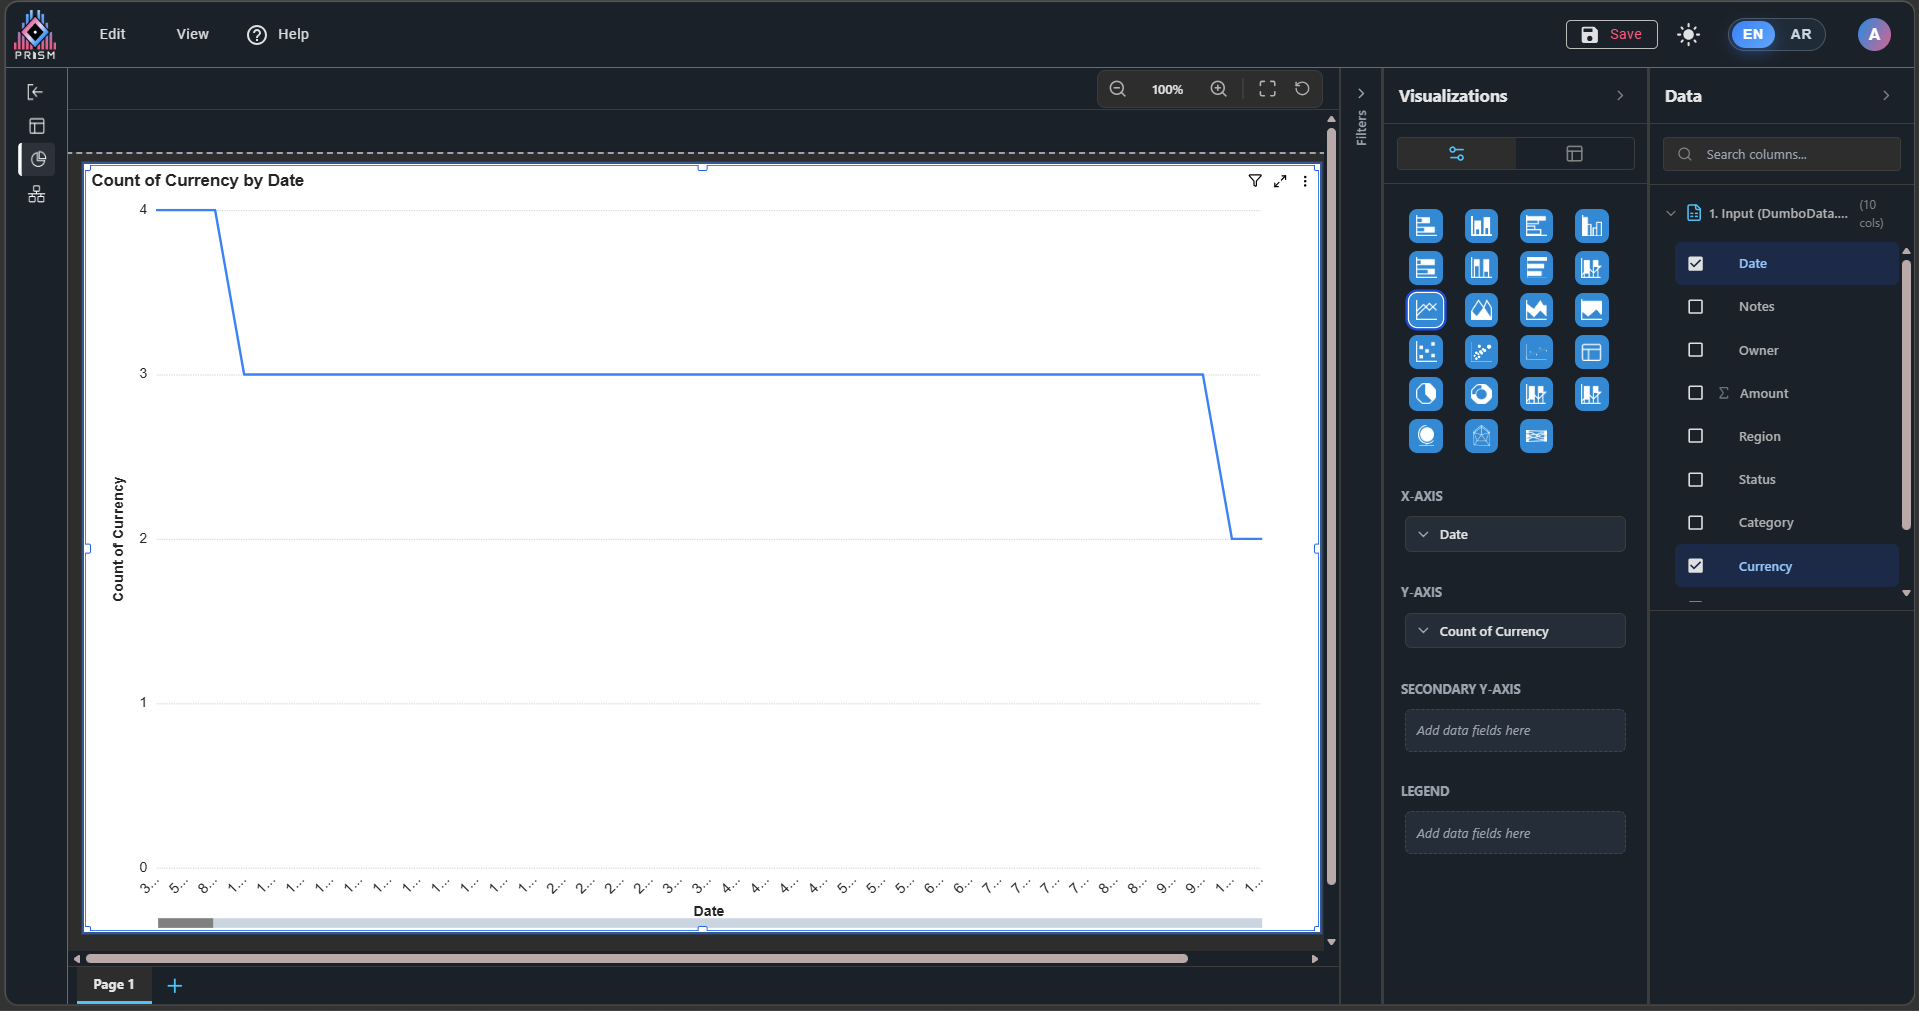Switch language to AR
1919x1011 pixels.
1800,34
